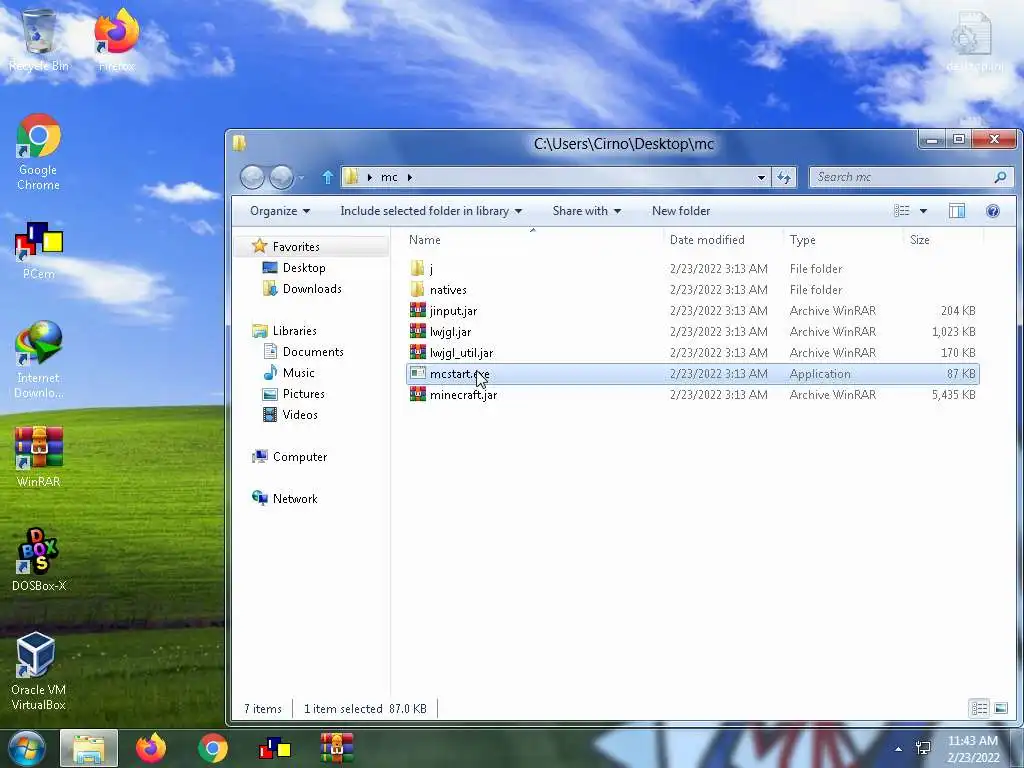Select the Oracle VM VirtualBox desktop icon

coord(39,671)
